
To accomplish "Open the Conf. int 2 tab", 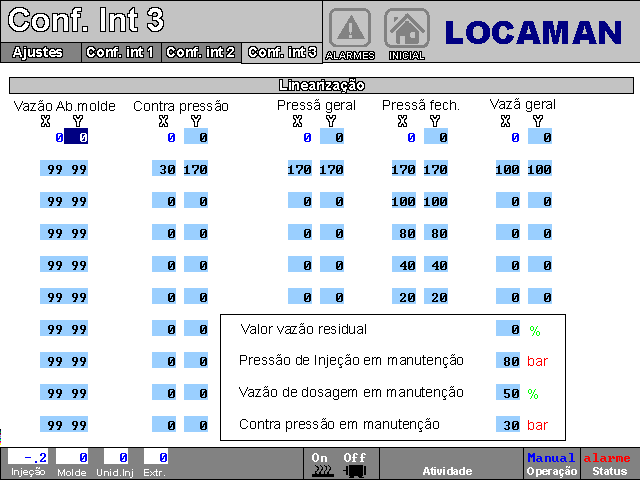I will click(200, 52).
